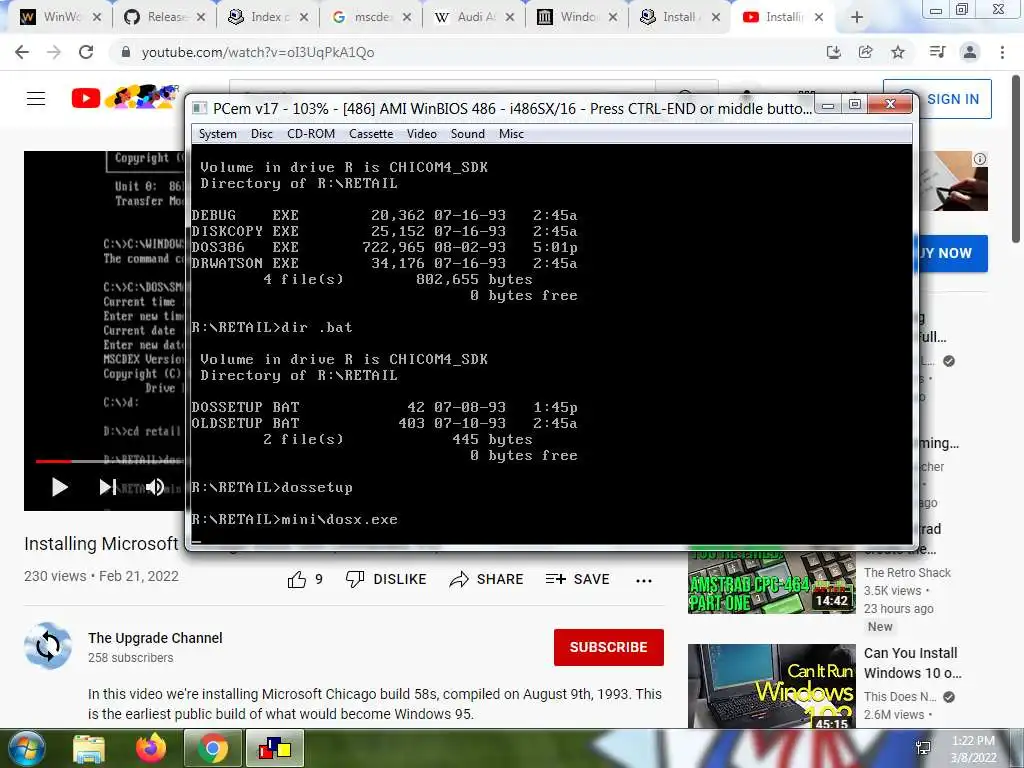The height and width of the screenshot is (768, 1024).
Task: Save video to a playlist
Action: [x=578, y=579]
